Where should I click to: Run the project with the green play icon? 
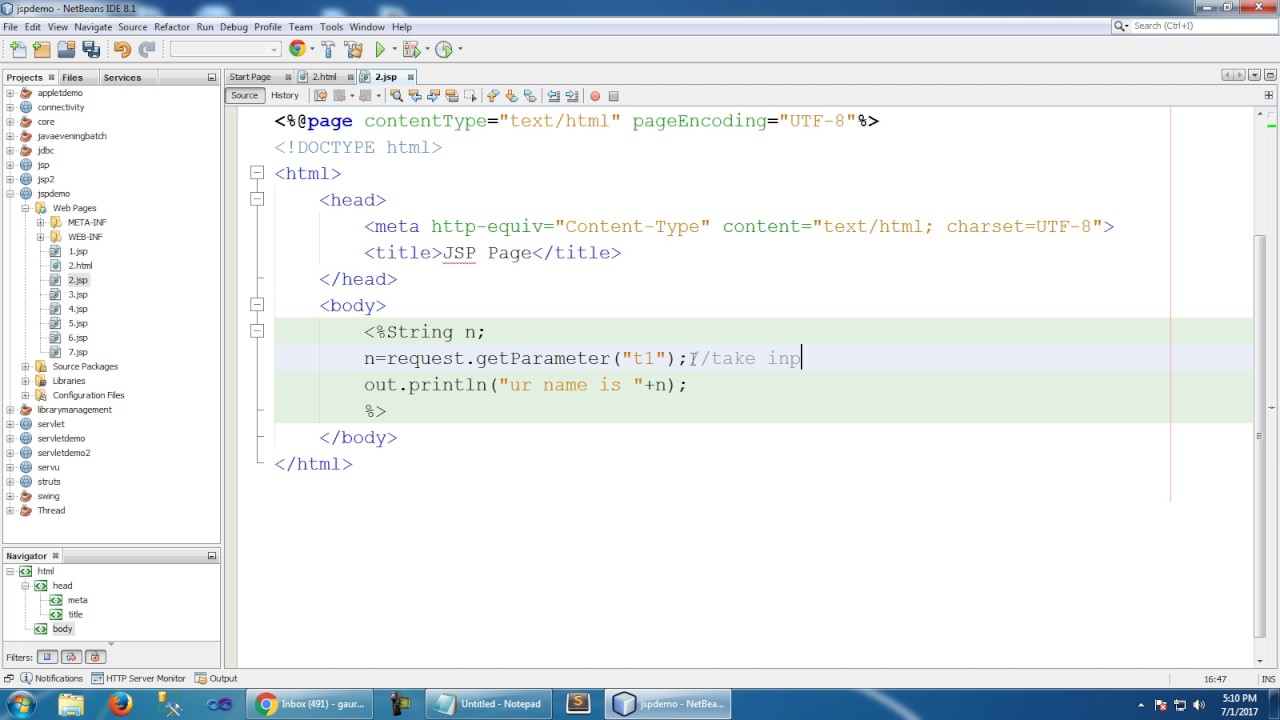(380, 49)
